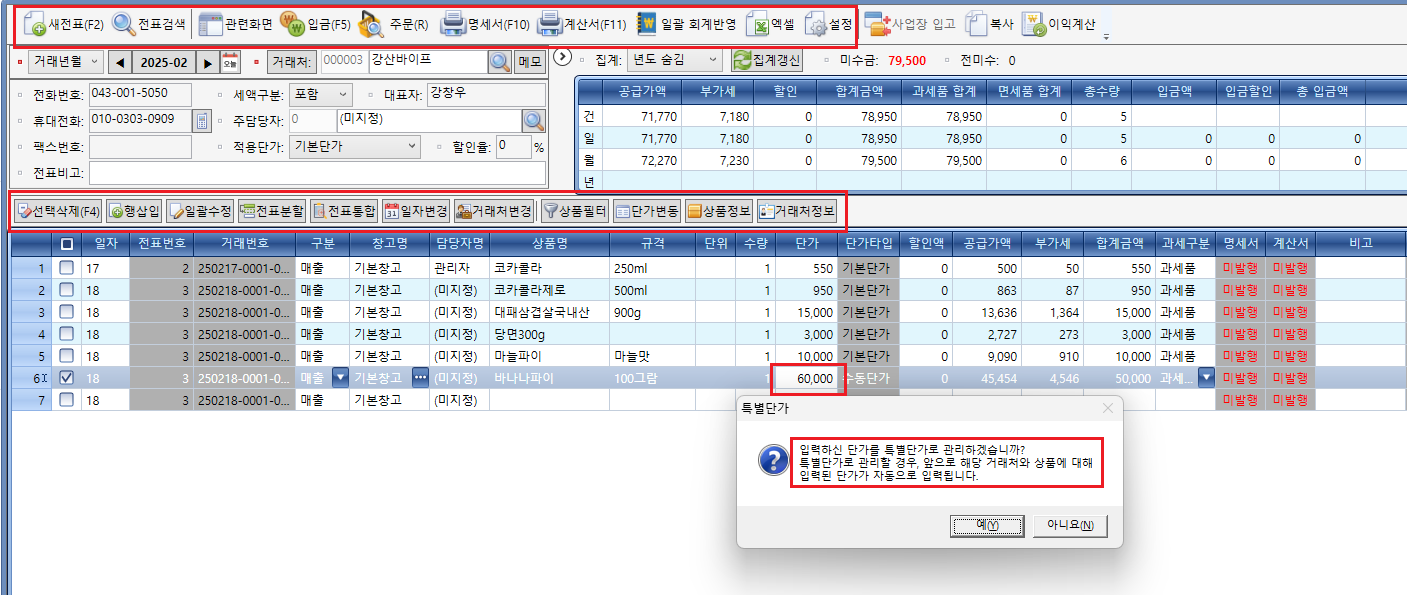Open the 주문(R) order tool

coord(395,23)
